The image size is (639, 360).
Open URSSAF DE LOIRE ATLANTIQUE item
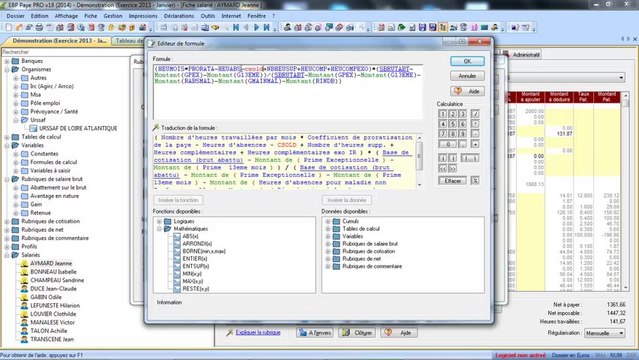pos(78,128)
